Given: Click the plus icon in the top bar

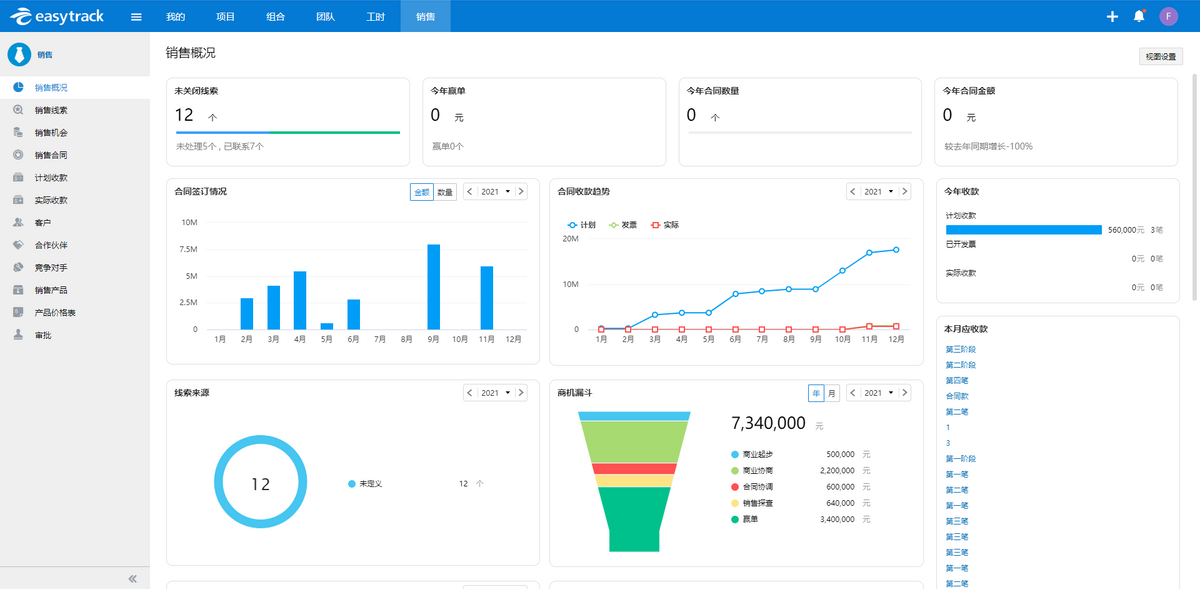Looking at the screenshot, I should tap(1112, 16).
